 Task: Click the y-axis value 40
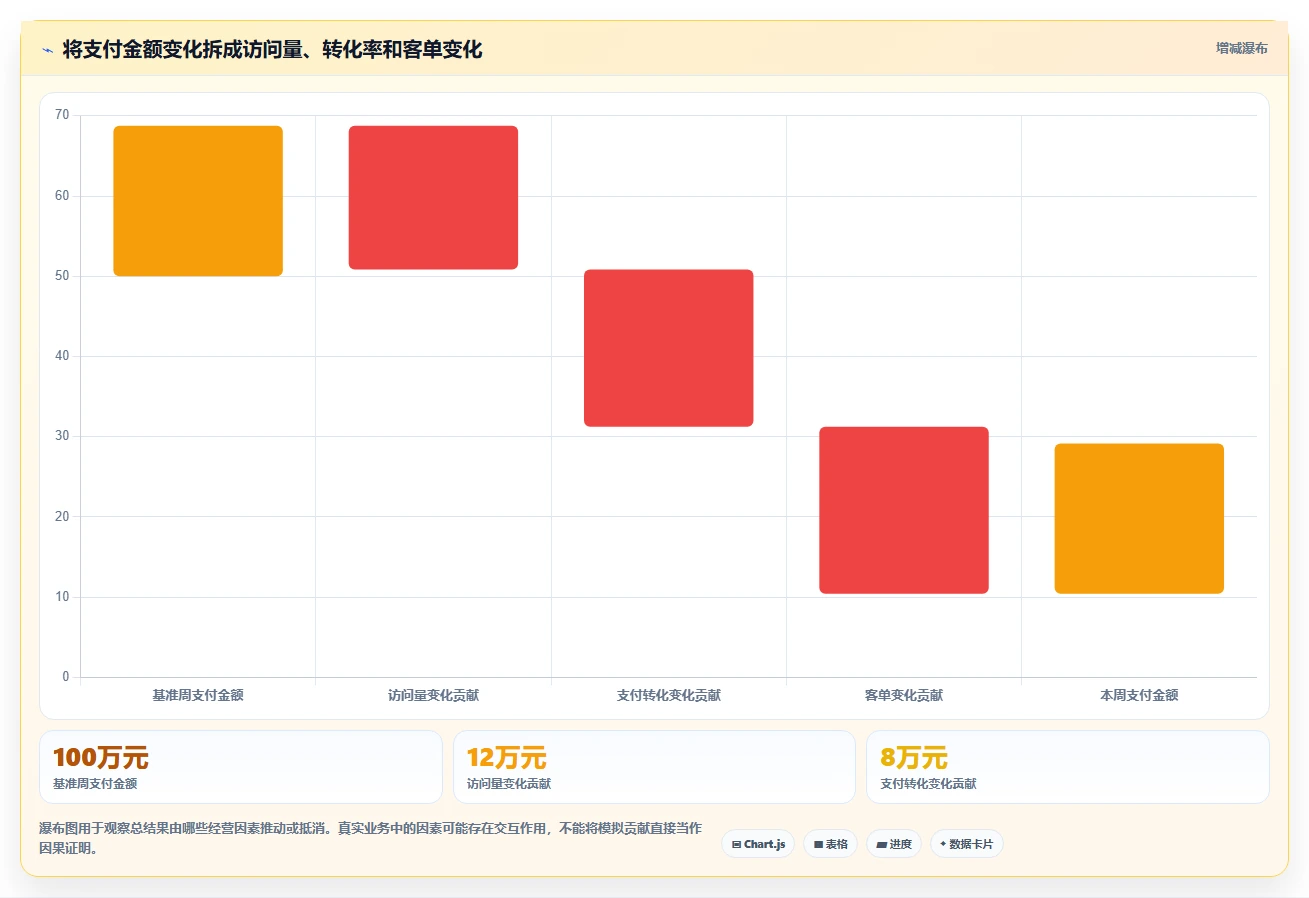point(62,356)
